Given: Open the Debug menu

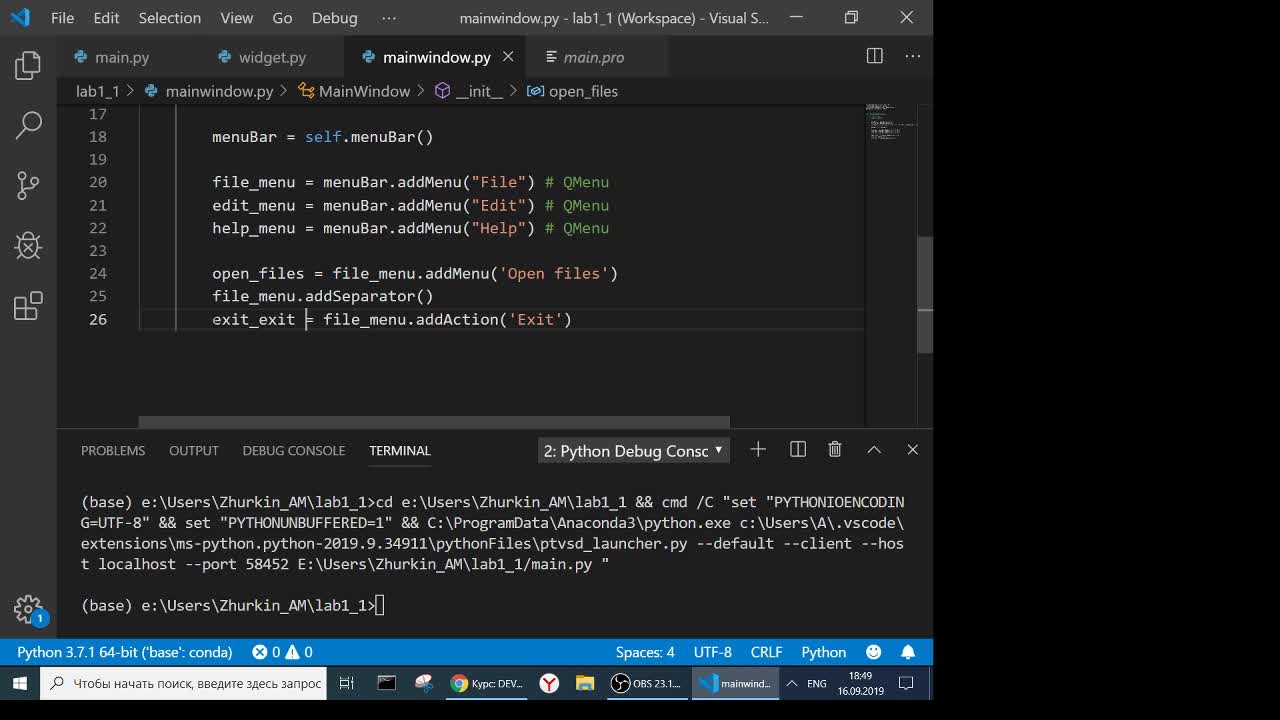Looking at the screenshot, I should click(334, 18).
